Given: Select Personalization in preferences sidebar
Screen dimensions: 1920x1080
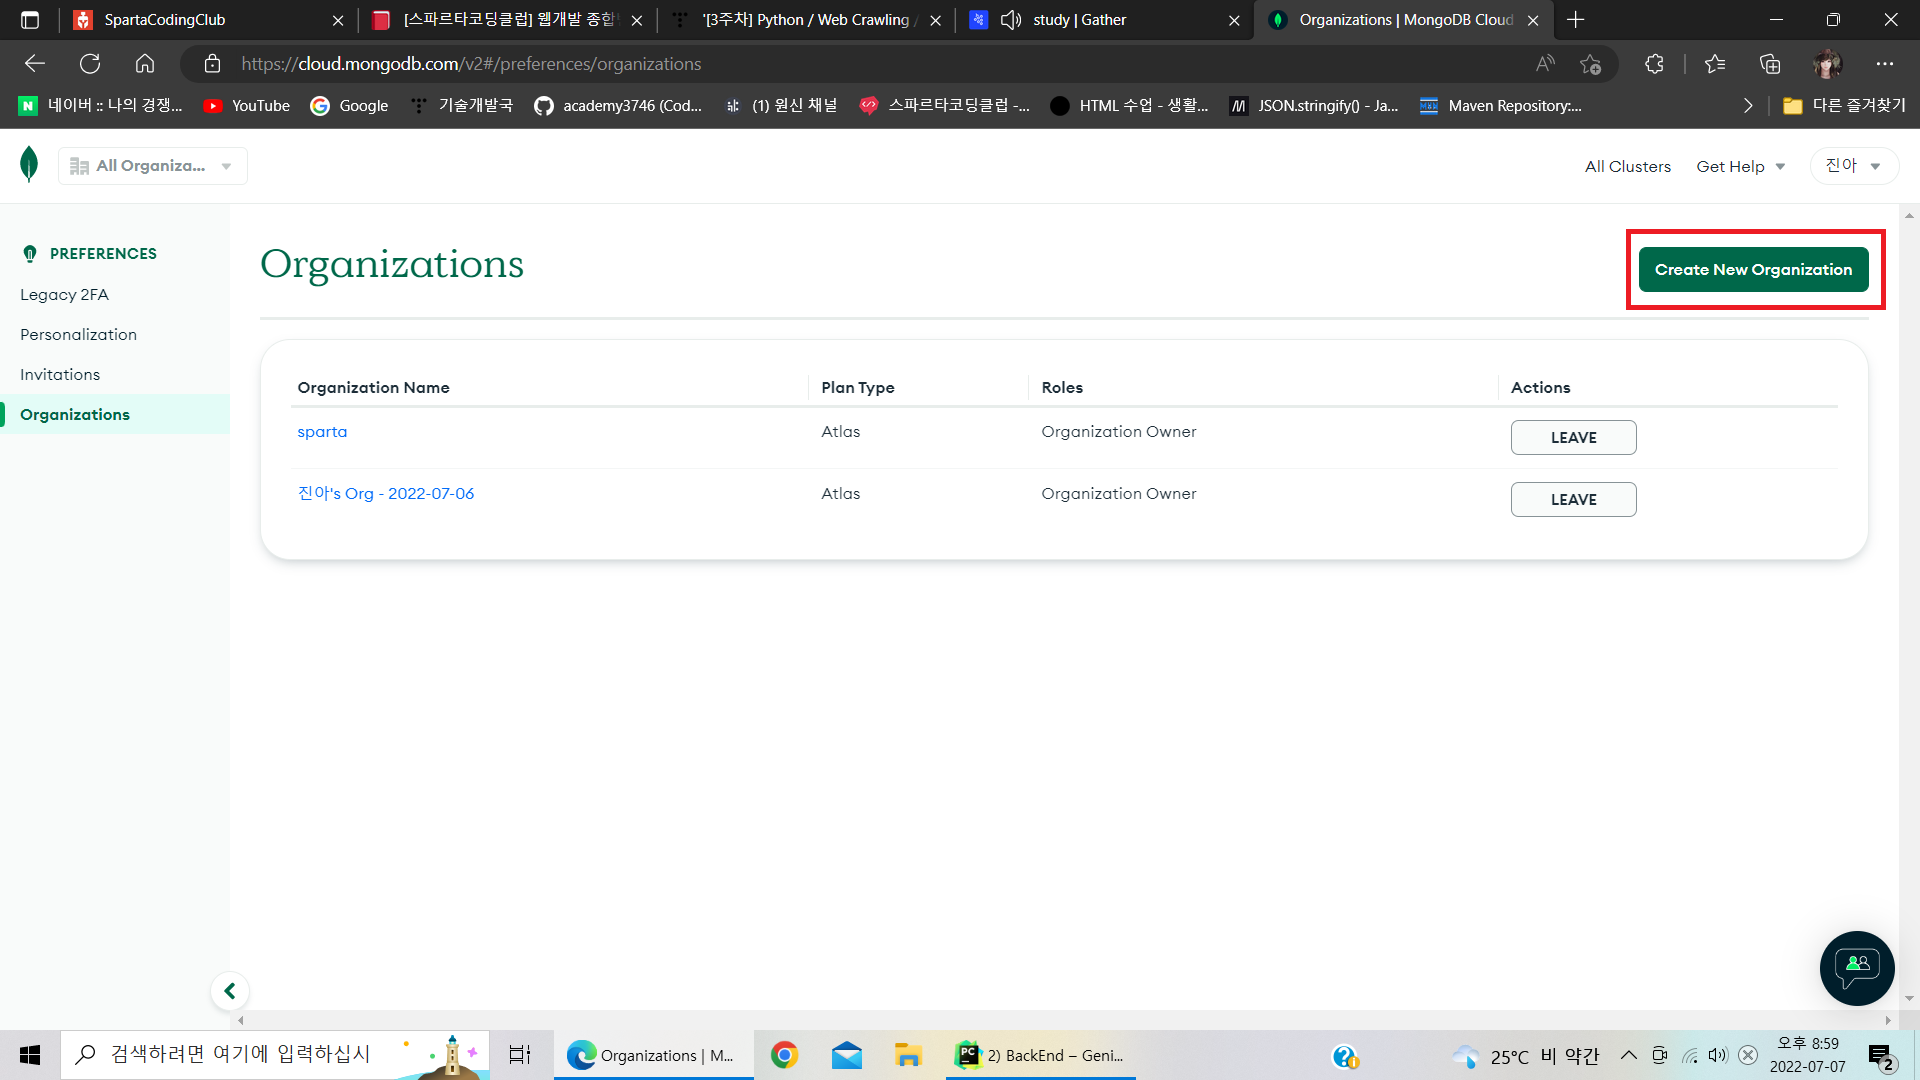Looking at the screenshot, I should point(78,334).
